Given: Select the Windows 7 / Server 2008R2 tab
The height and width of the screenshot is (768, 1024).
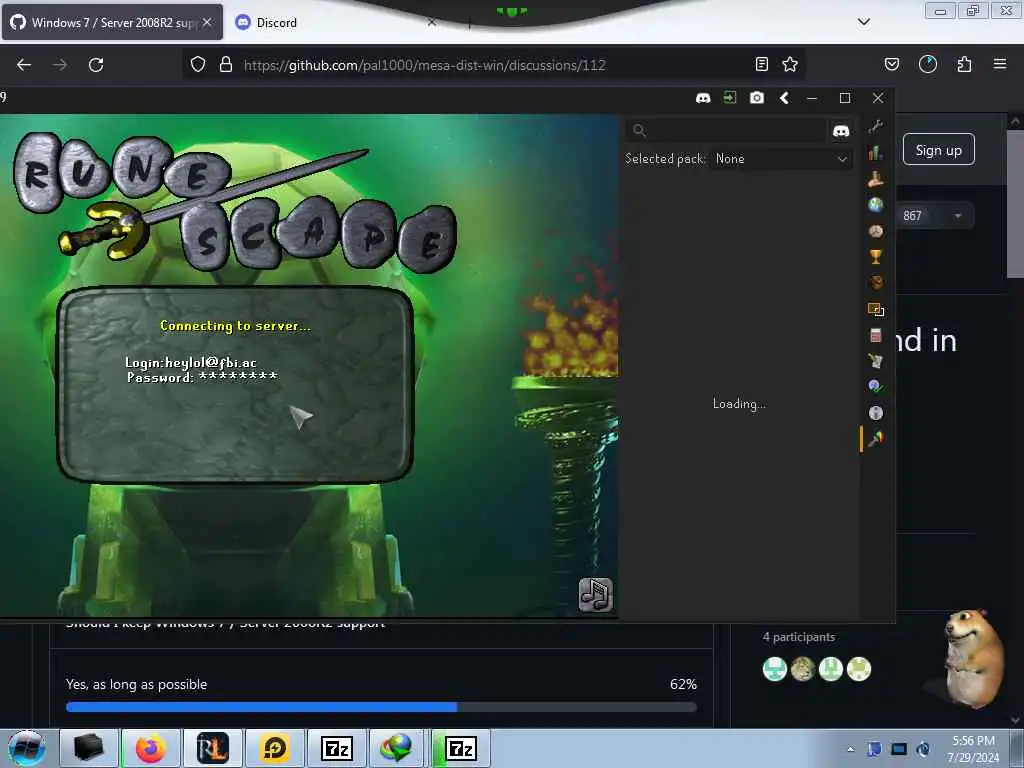Looking at the screenshot, I should click(112, 22).
